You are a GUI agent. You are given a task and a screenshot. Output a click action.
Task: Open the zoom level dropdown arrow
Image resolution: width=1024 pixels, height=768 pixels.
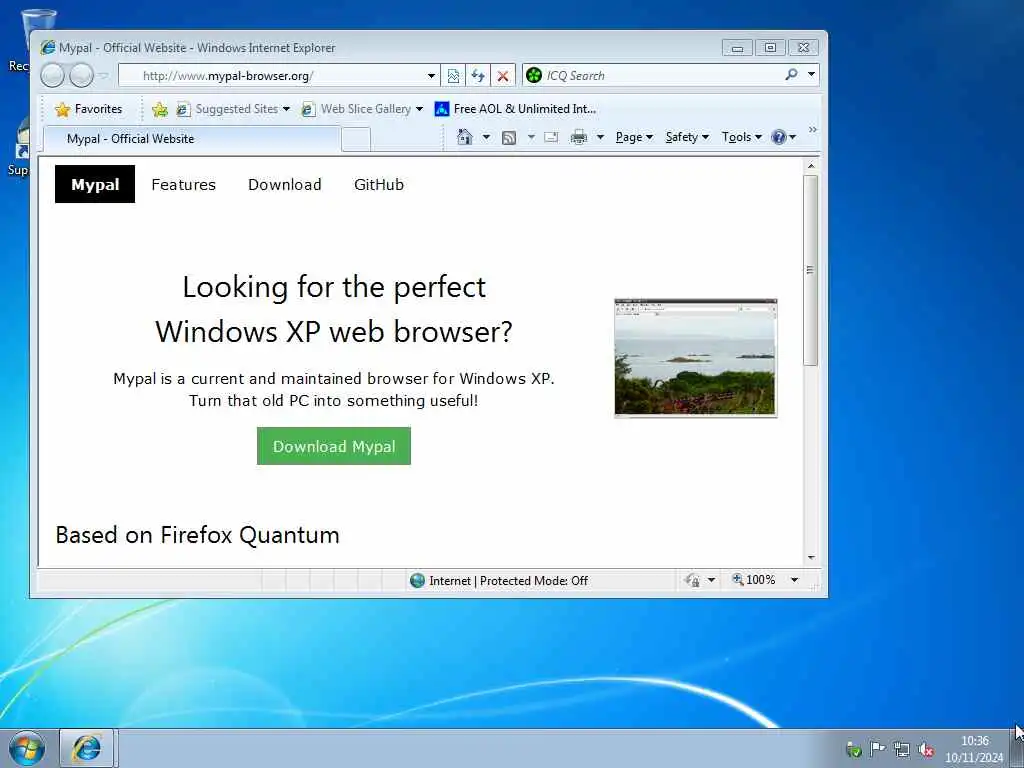pyautogui.click(x=794, y=580)
